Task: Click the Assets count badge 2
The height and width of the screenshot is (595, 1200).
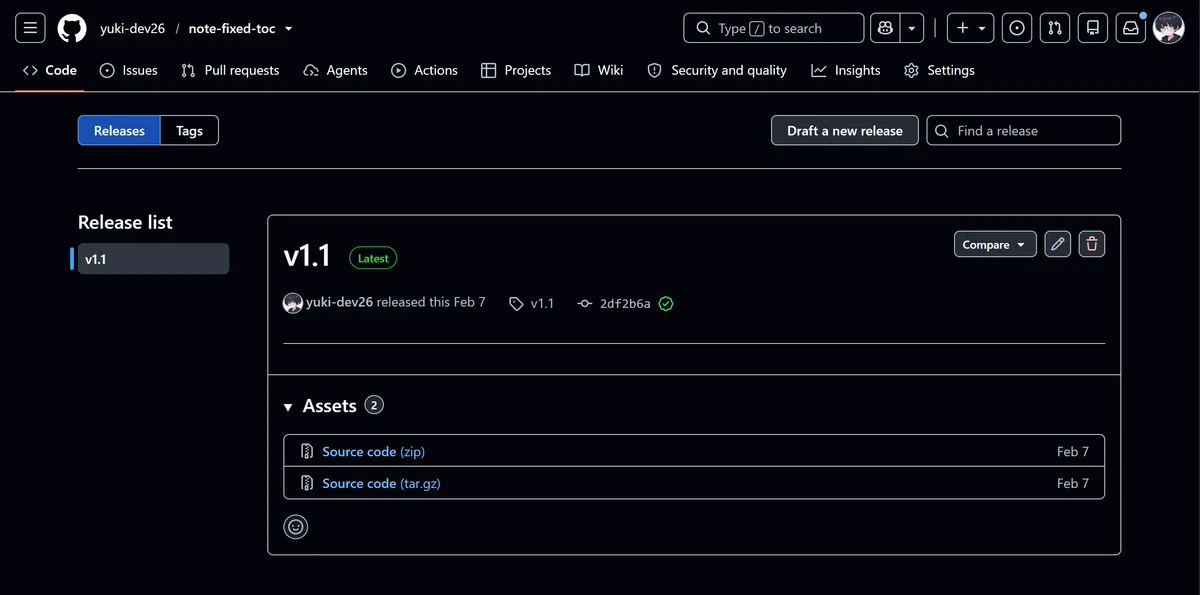Action: click(374, 405)
